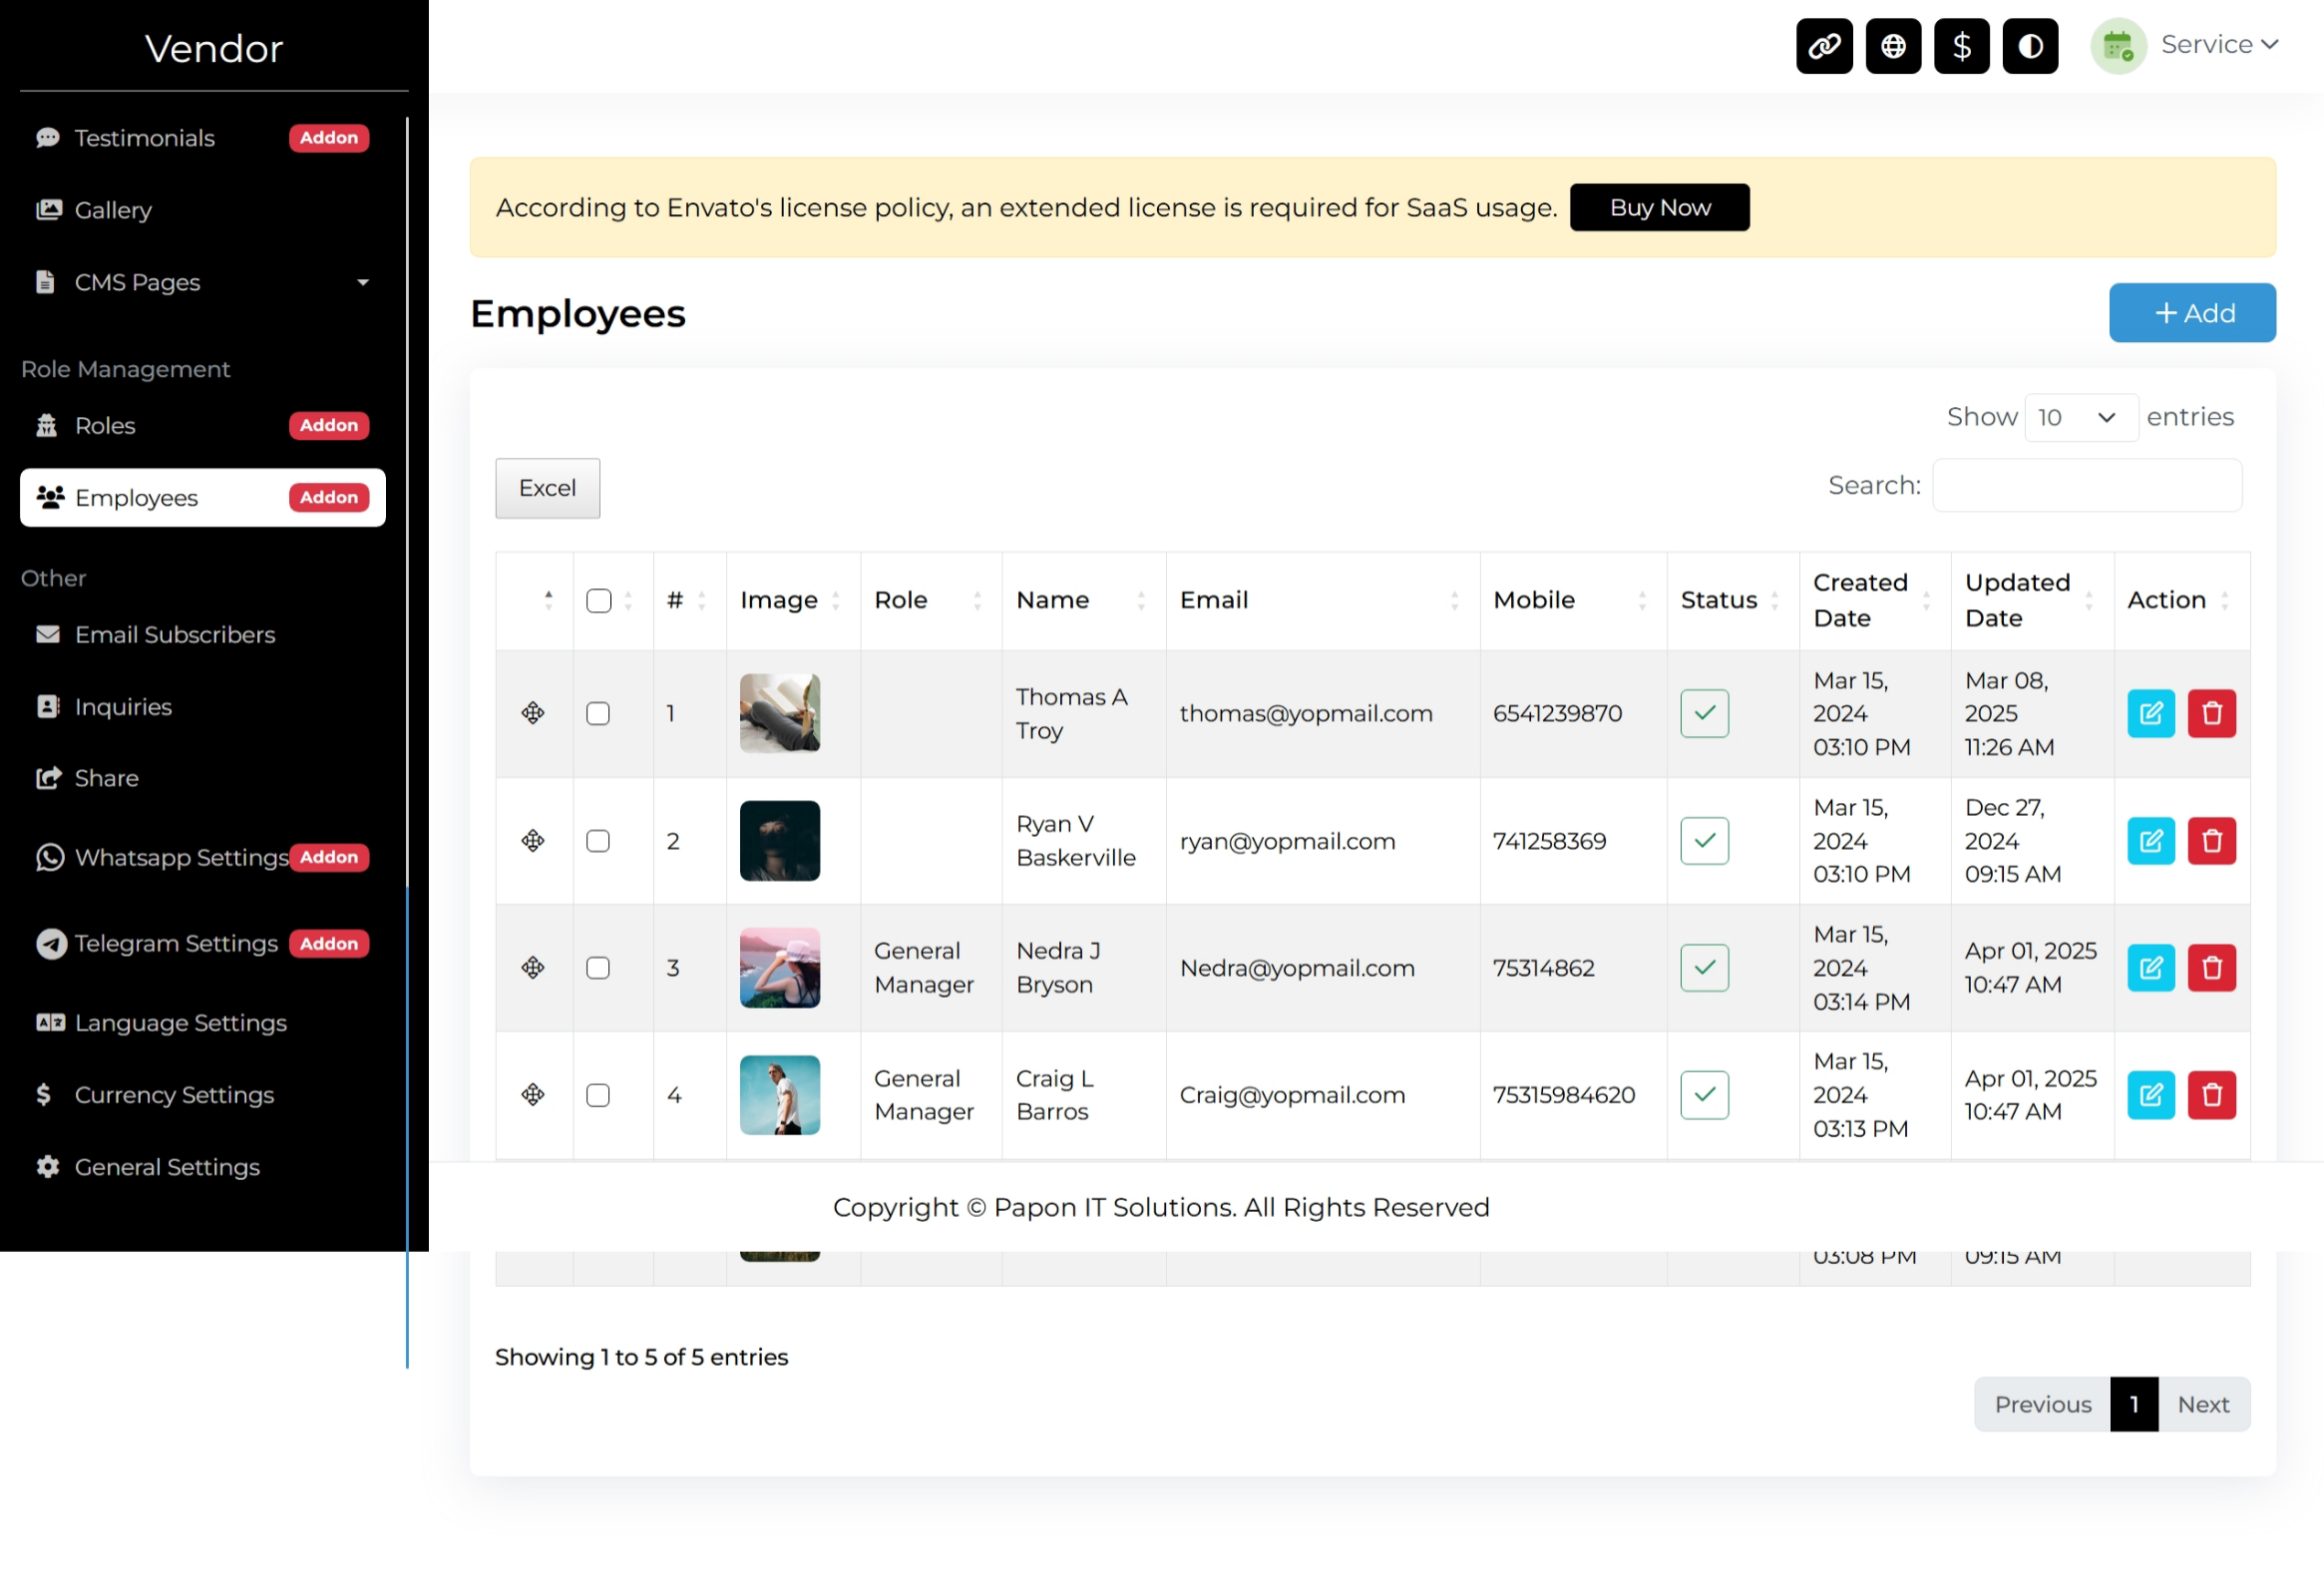2324x1596 pixels.
Task: Click into the Search input field
Action: (2086, 486)
